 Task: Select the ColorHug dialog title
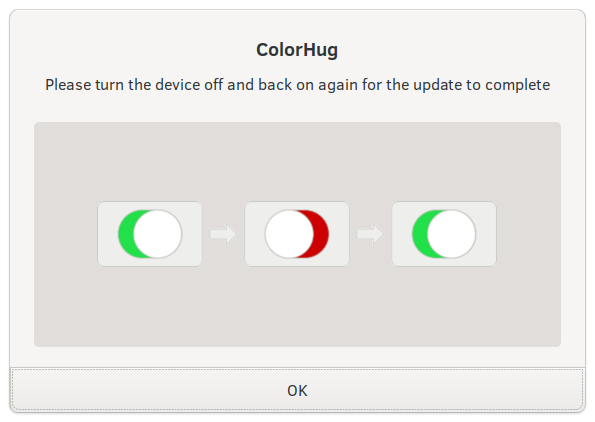(297, 50)
